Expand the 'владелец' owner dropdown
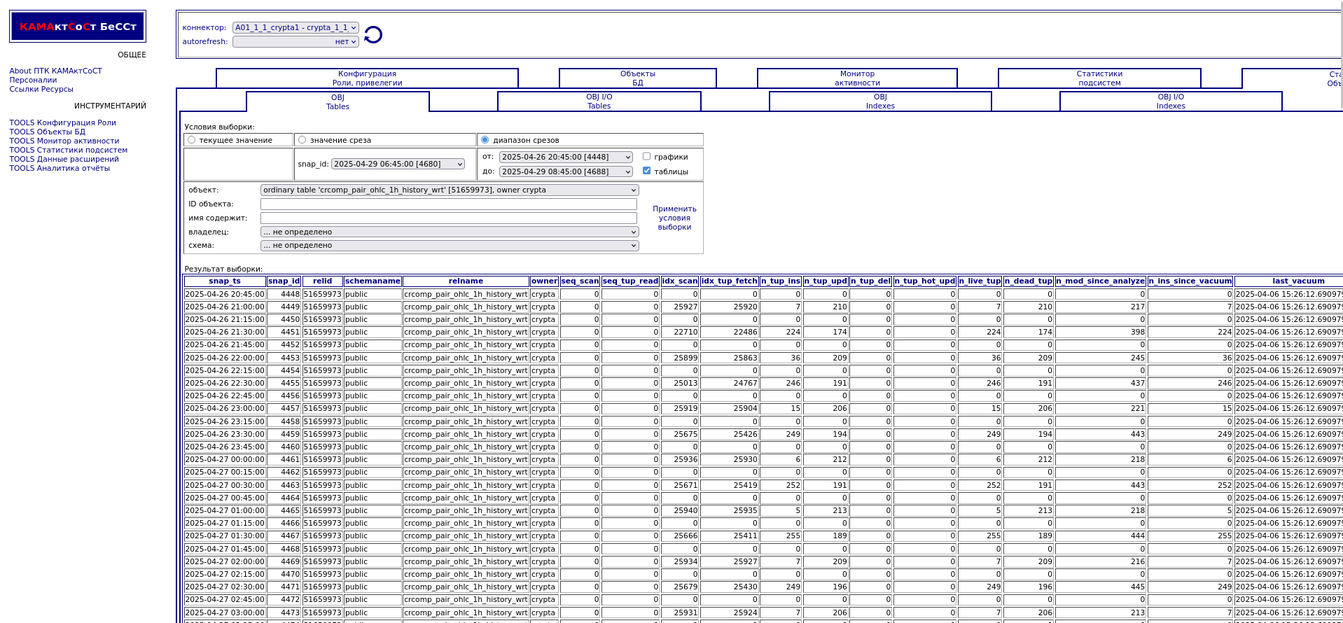Viewport: 1343px width, 623px height. [449, 232]
